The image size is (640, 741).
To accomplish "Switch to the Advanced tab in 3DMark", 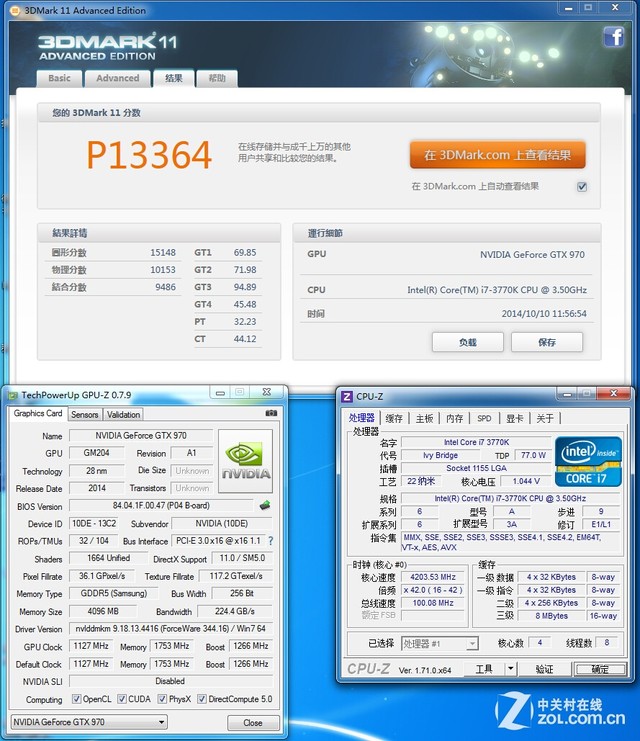I will tap(118, 78).
